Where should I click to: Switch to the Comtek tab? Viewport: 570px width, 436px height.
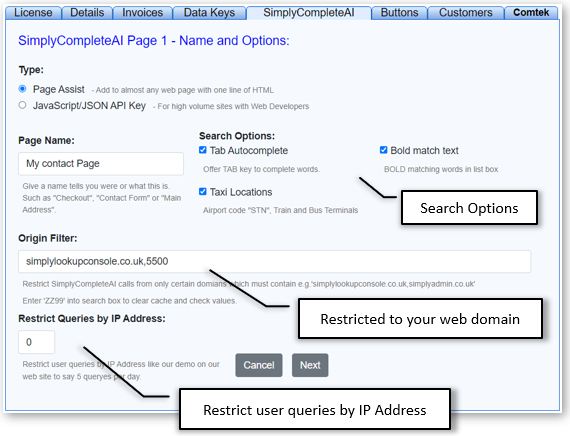click(x=531, y=13)
